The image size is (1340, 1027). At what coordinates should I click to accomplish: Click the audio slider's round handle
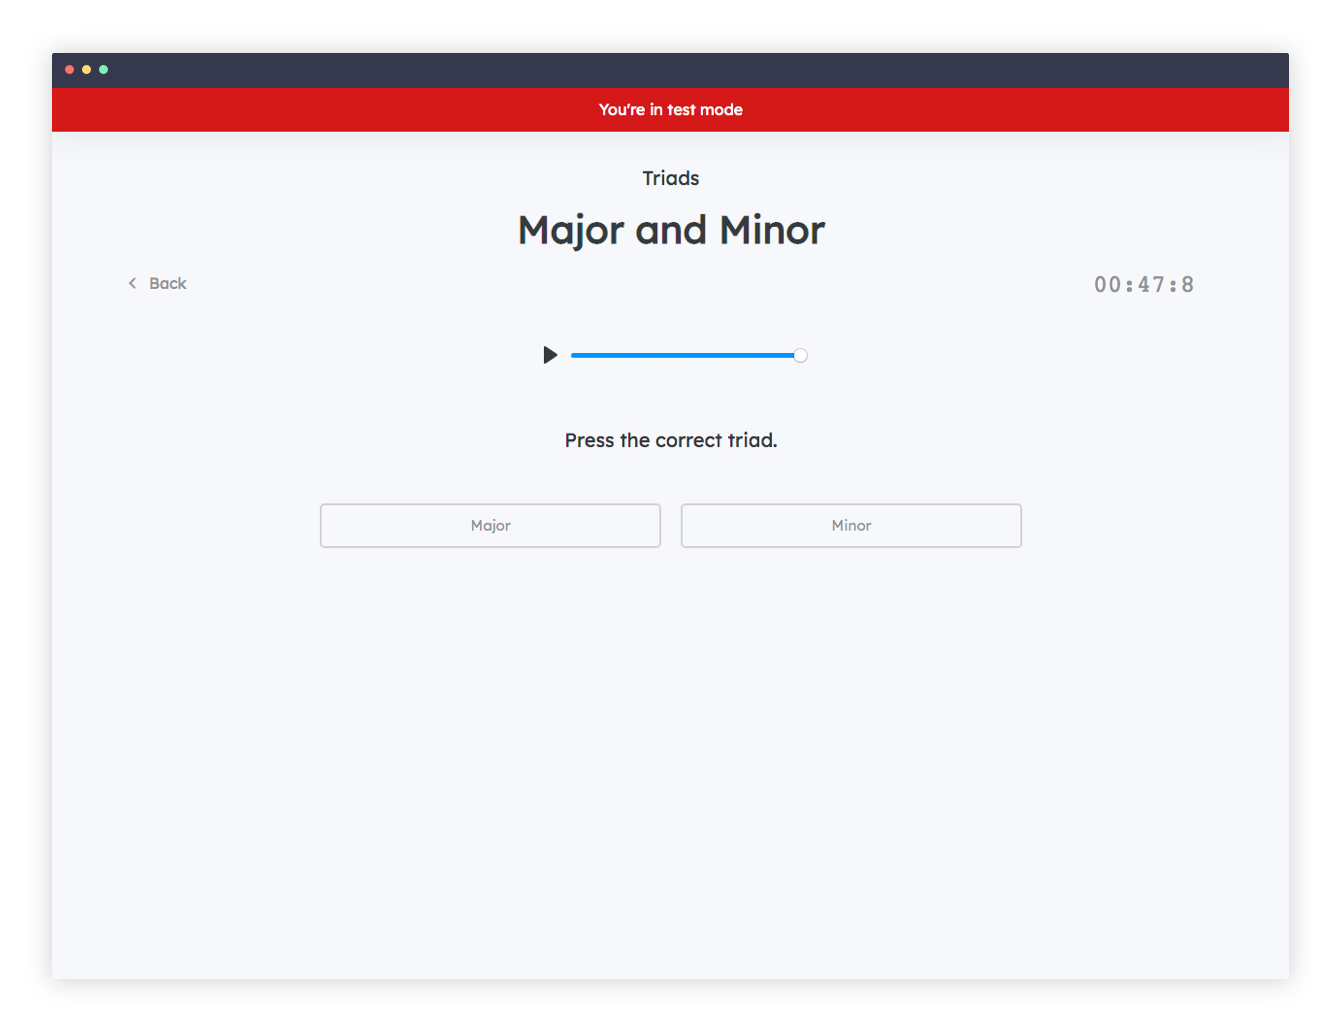click(x=800, y=355)
